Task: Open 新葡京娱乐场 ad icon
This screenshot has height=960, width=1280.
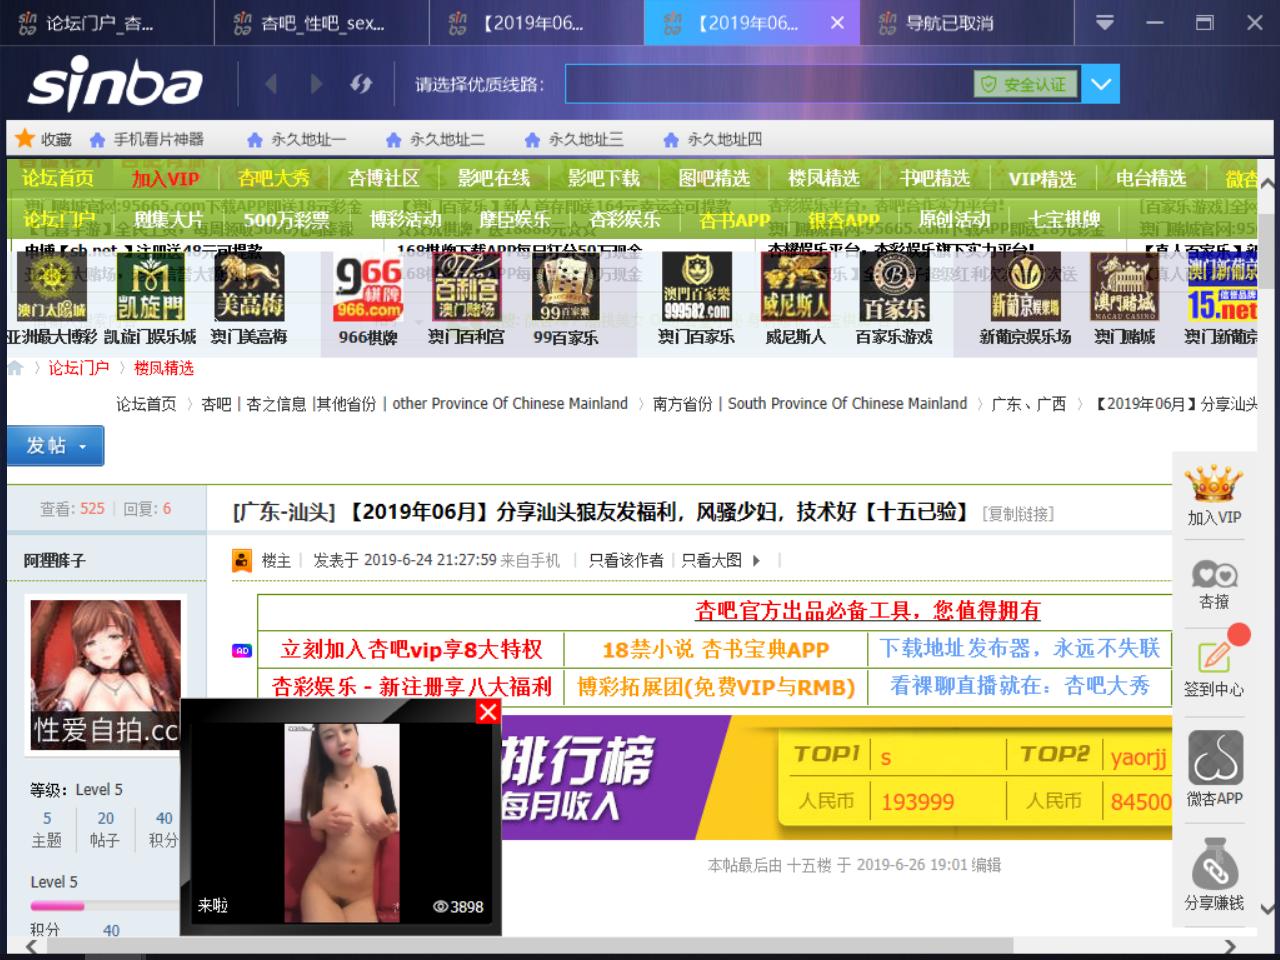Action: point(1025,287)
